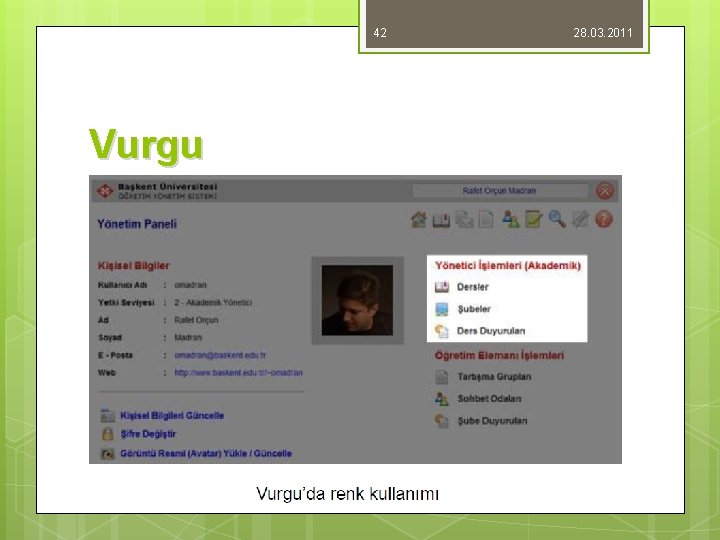The height and width of the screenshot is (540, 720).
Task: Open the Şubeler link
Action: point(474,309)
